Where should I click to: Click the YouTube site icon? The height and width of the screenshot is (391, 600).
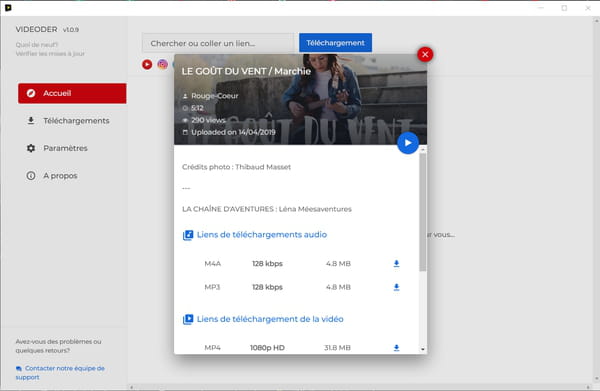point(147,64)
